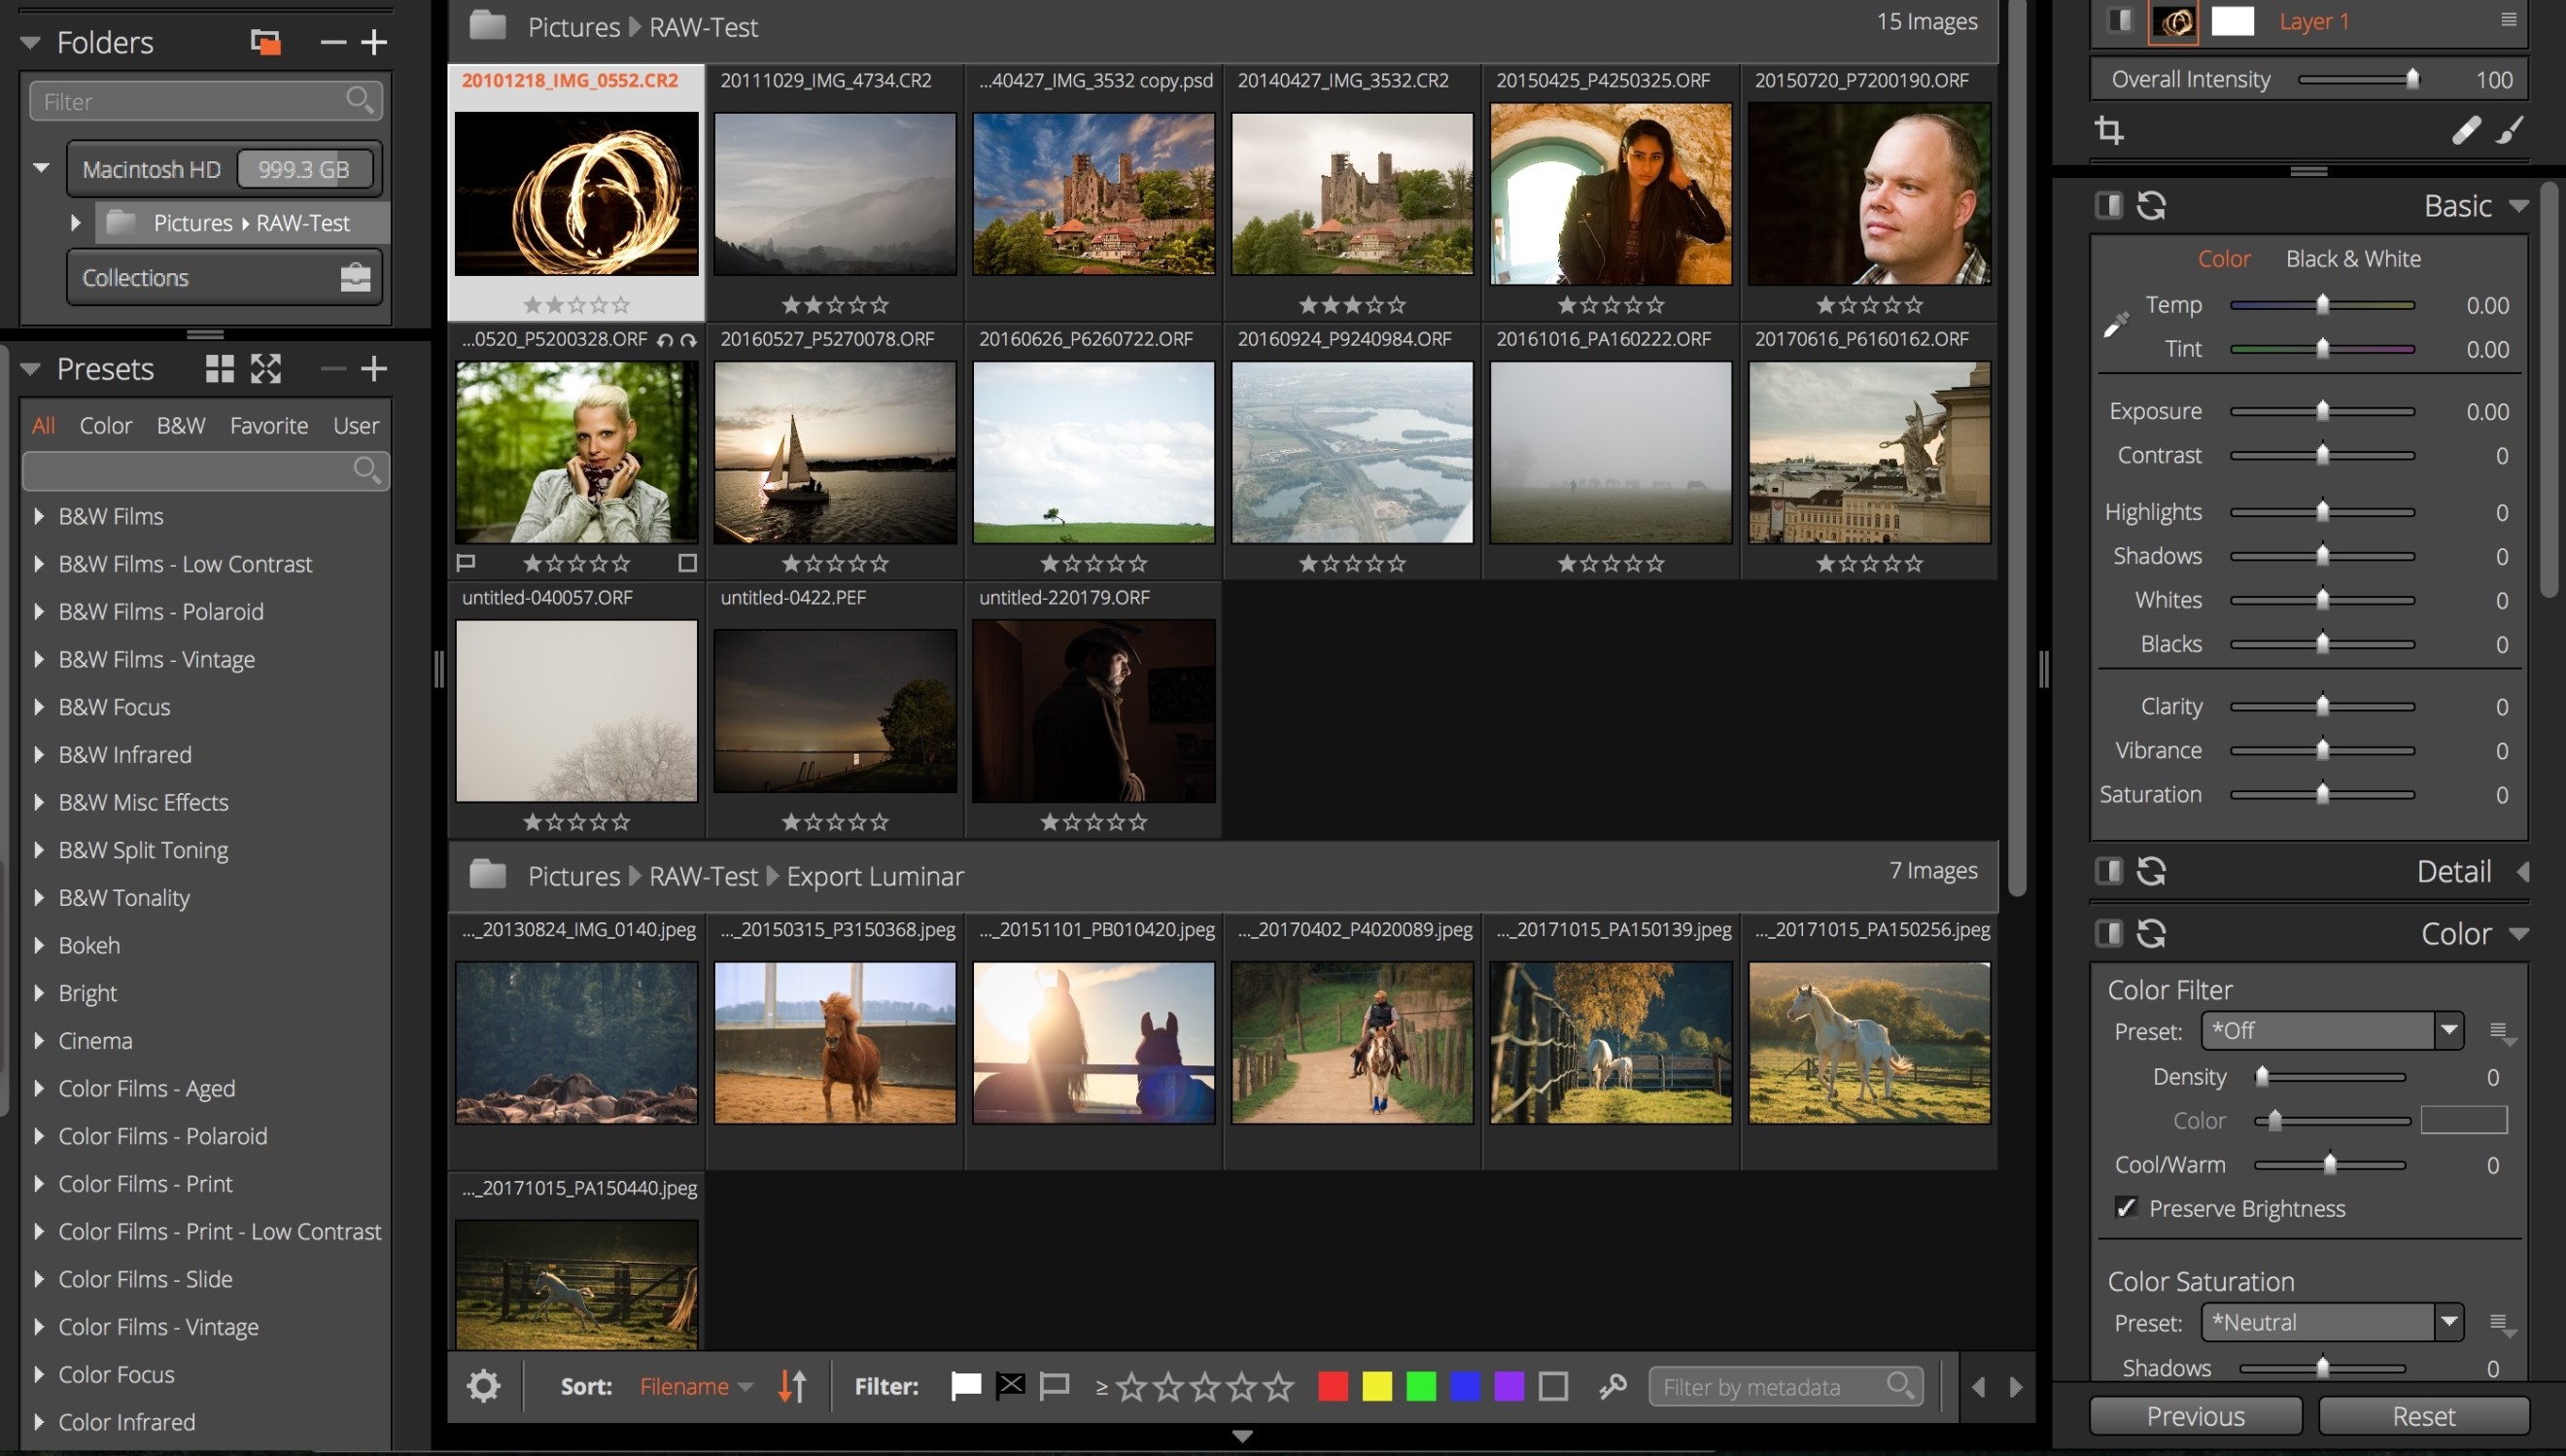The image size is (2566, 1456).
Task: Click the orange folder sync icon in Folders header
Action: (265, 42)
